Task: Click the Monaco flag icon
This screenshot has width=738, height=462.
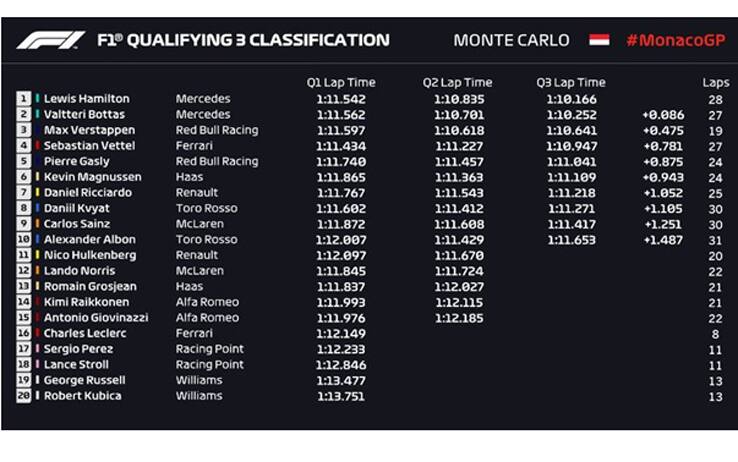Action: [x=599, y=41]
